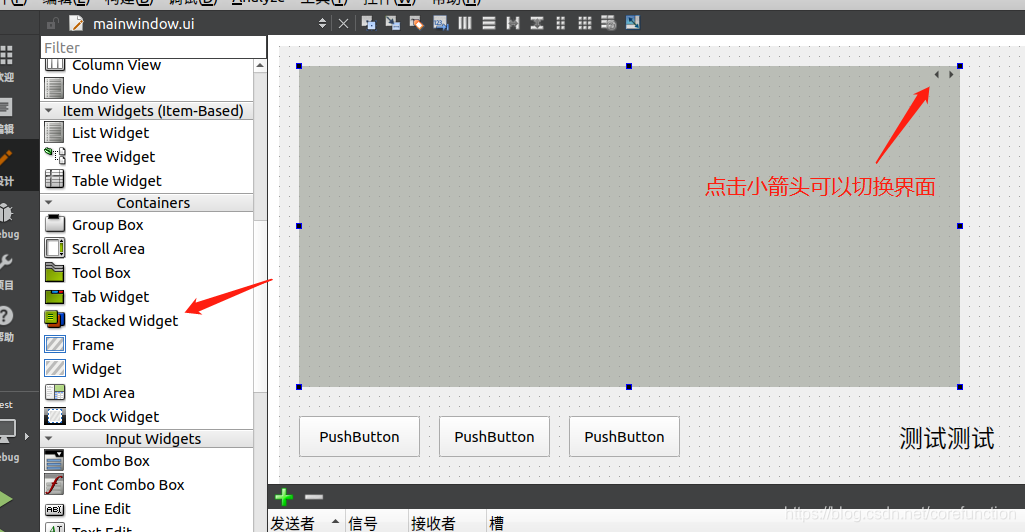Sort connections by 发送者 column header
Viewport: 1025px width, 532px height.
pos(305,523)
